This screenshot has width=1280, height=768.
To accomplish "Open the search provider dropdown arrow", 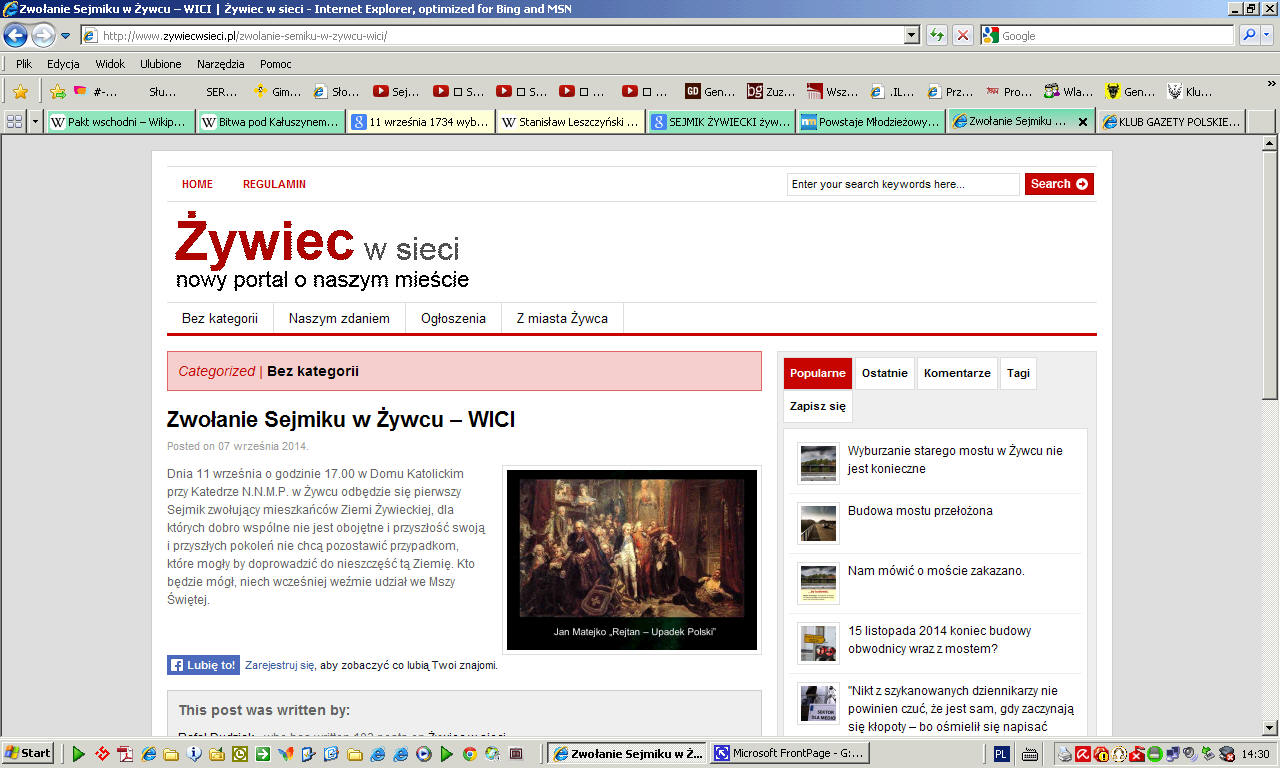I will [x=1267, y=35].
